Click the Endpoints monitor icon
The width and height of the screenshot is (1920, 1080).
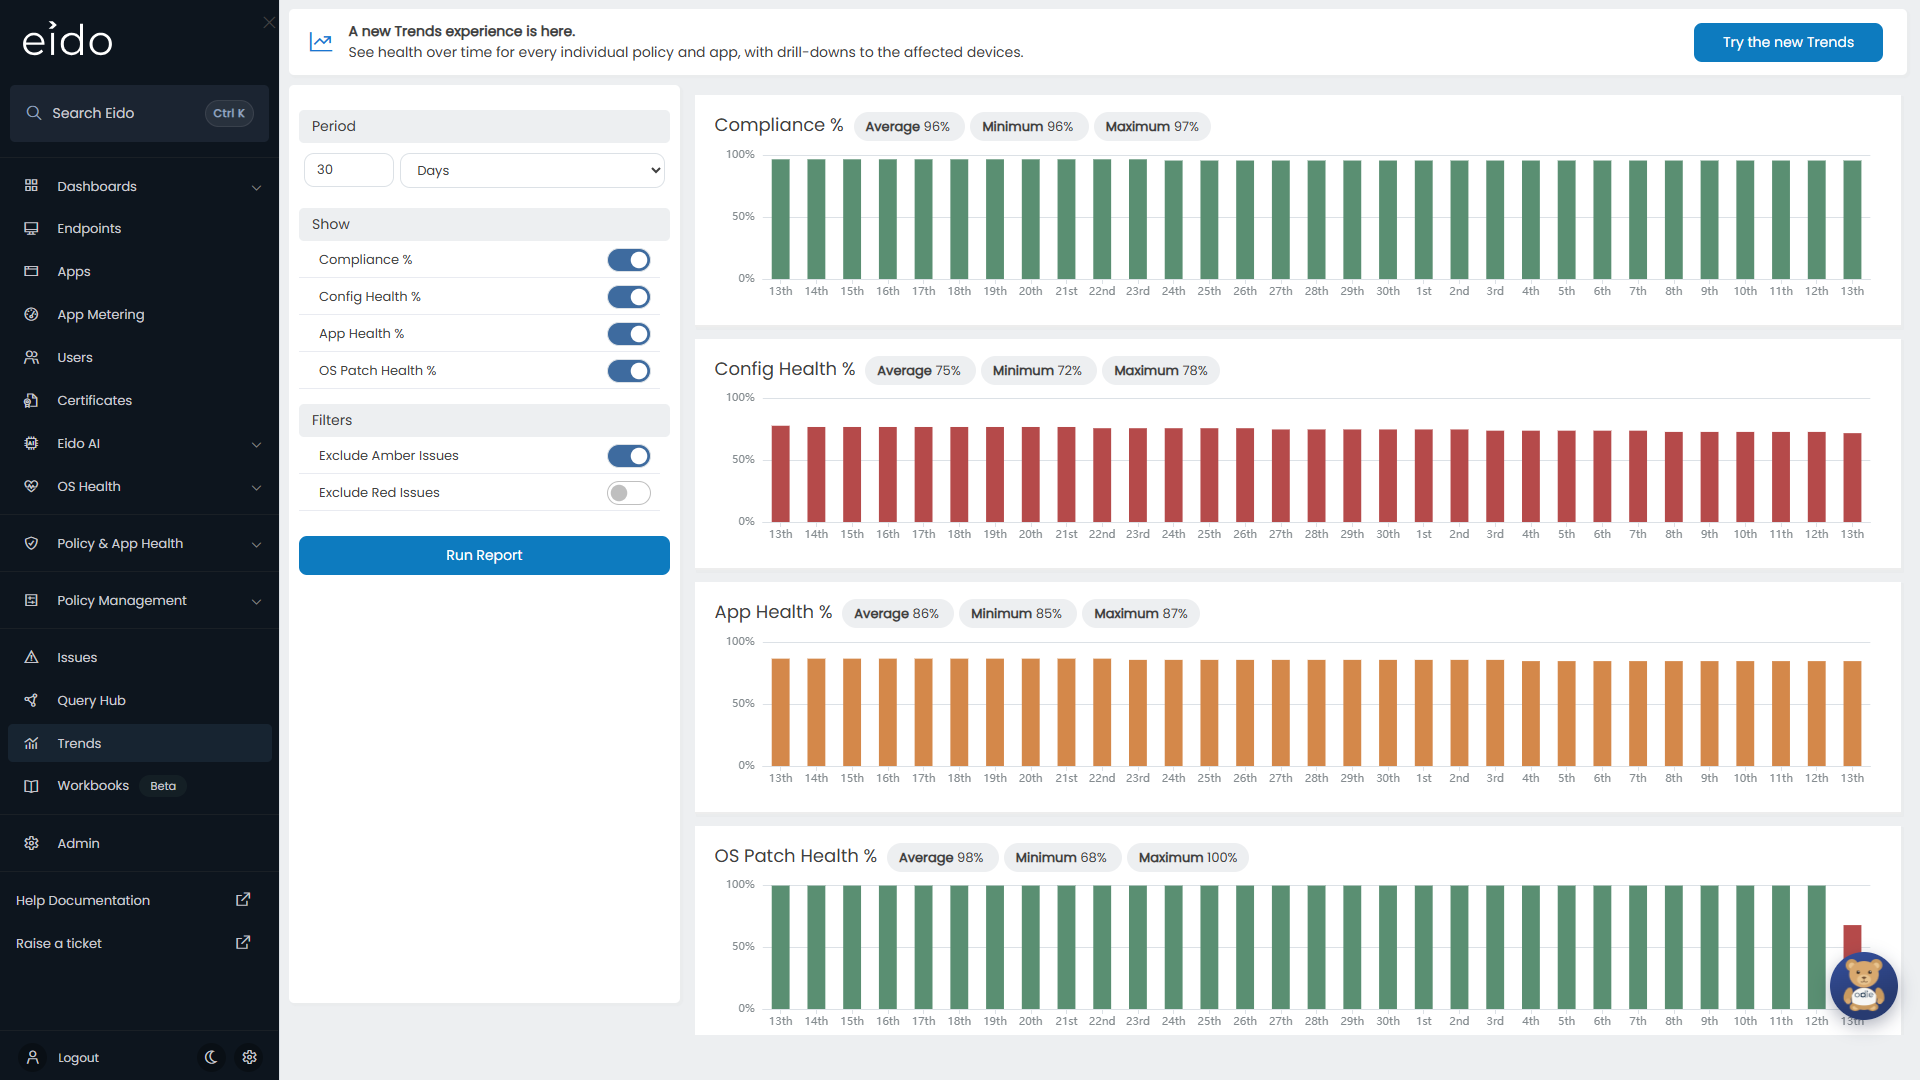click(31, 229)
